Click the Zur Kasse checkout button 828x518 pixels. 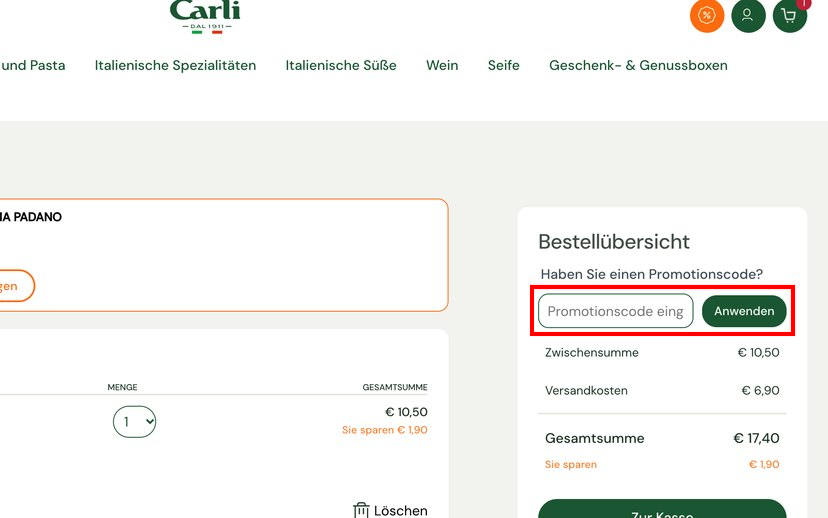point(662,509)
